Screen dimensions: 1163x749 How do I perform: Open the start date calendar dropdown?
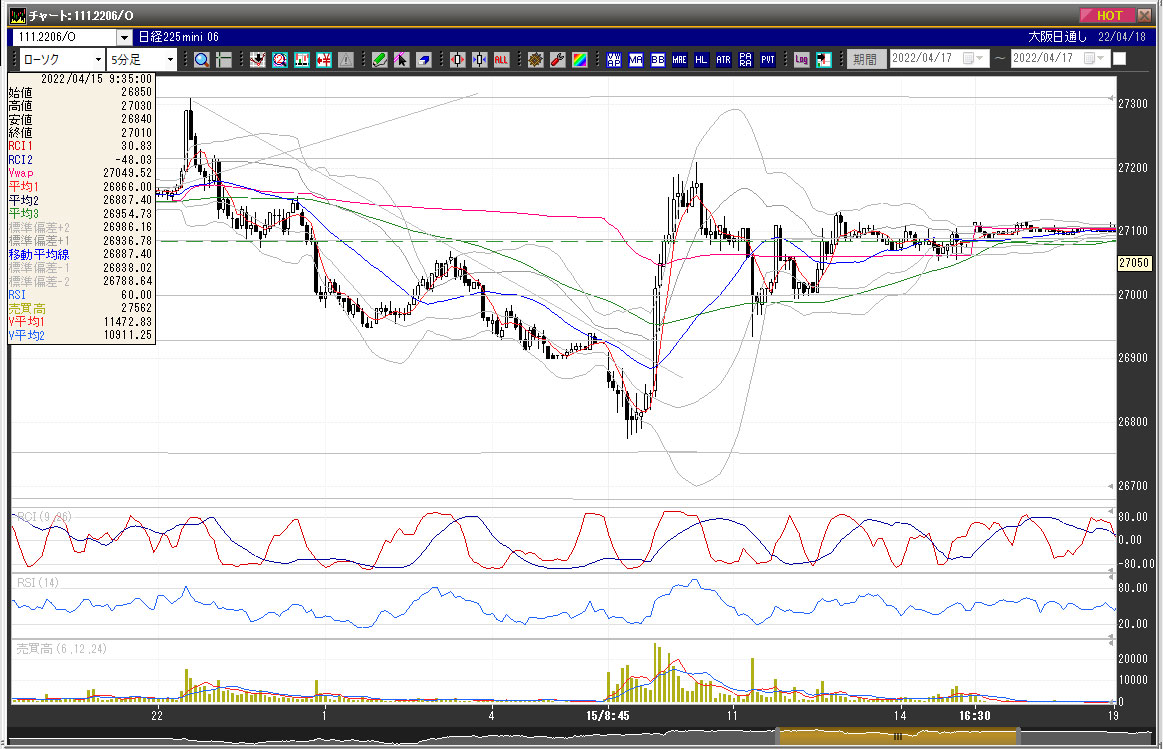(x=974, y=59)
